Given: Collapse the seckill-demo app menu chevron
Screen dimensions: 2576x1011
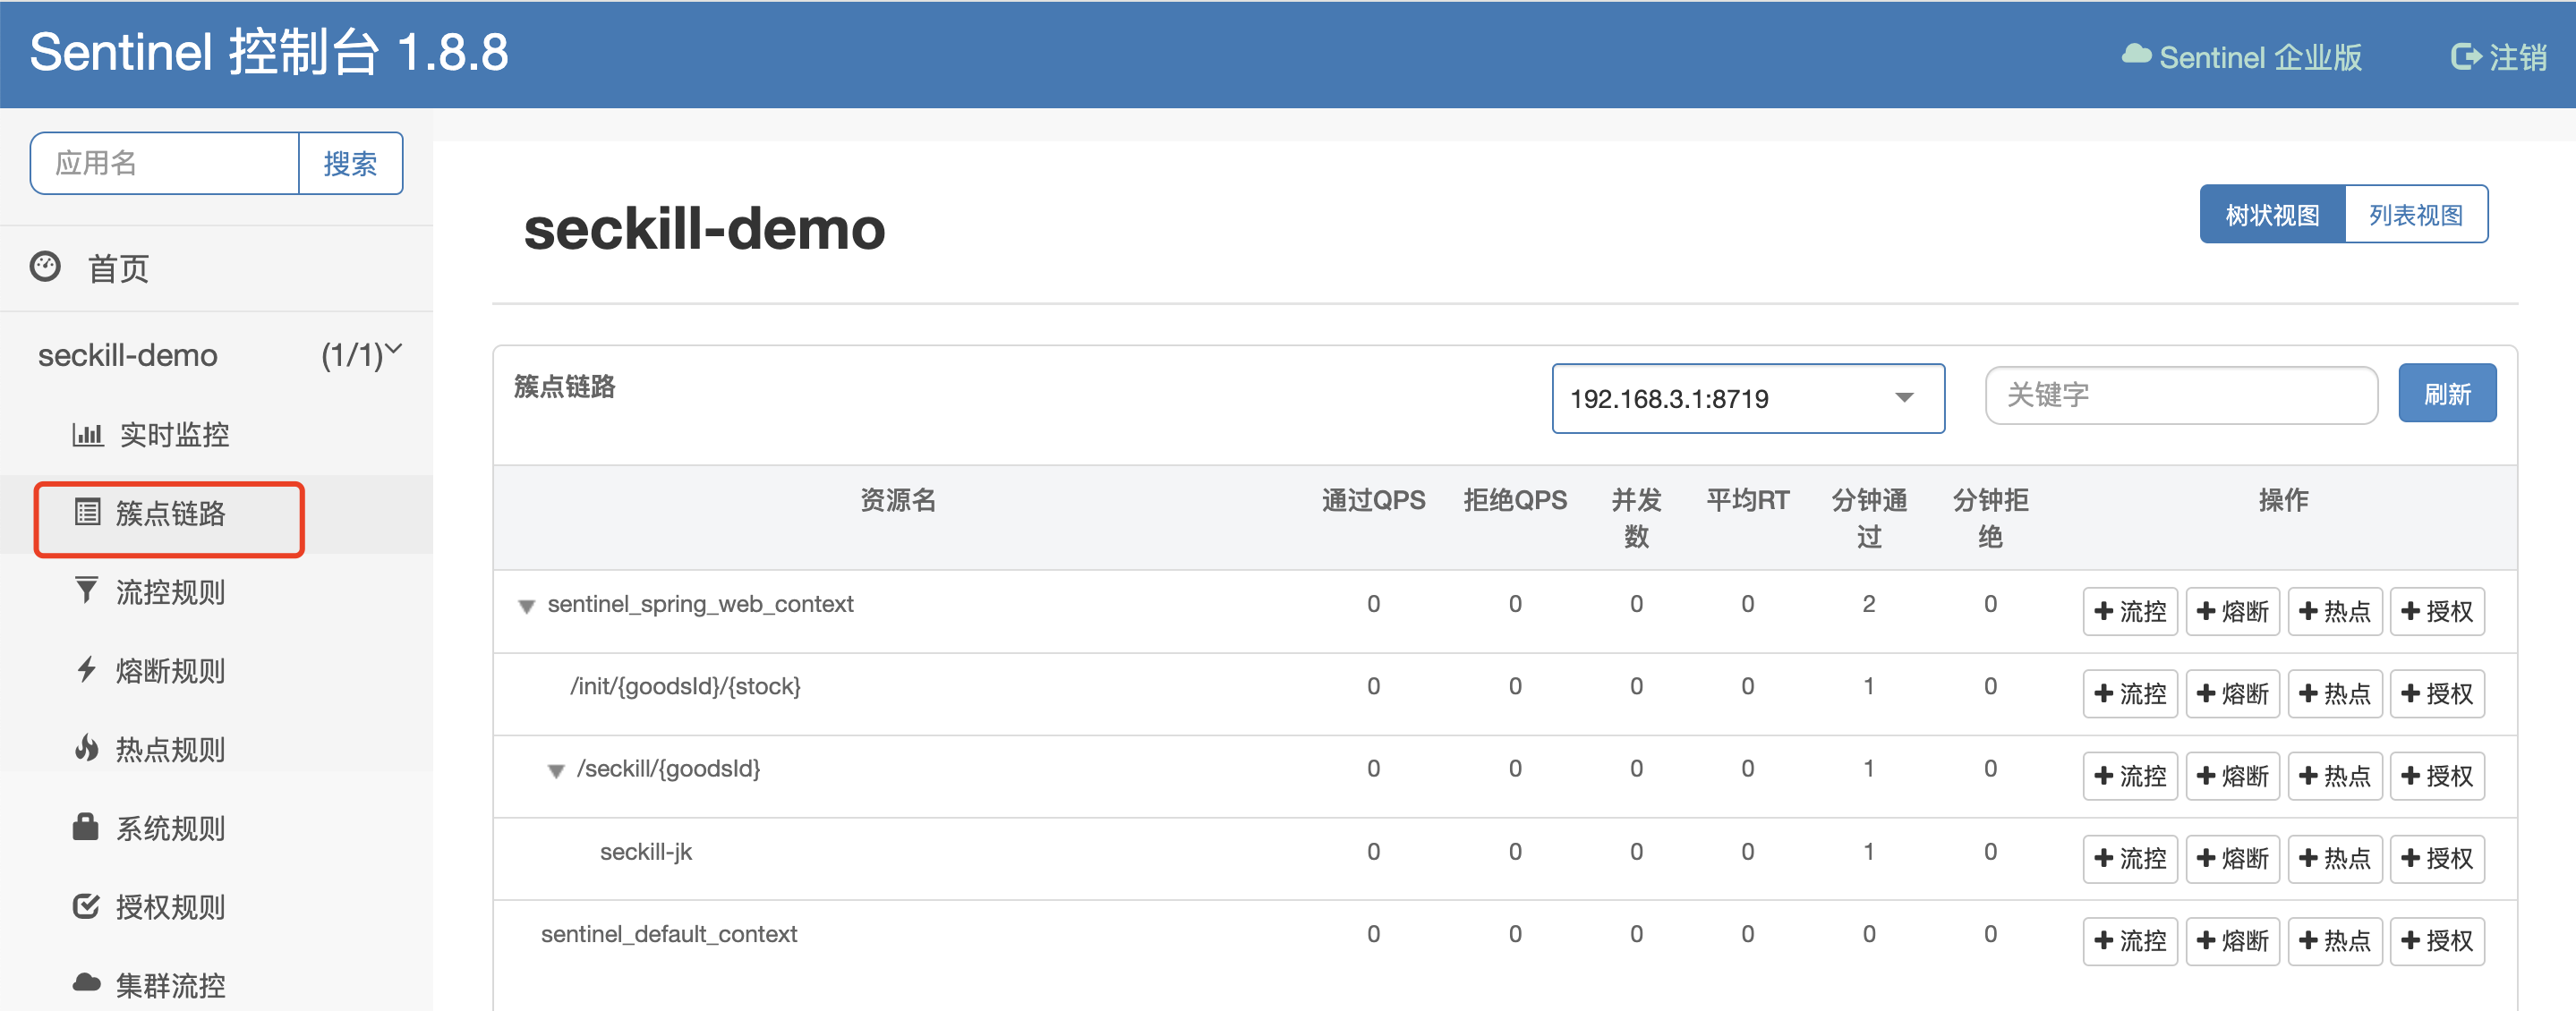Looking at the screenshot, I should coord(394,349).
